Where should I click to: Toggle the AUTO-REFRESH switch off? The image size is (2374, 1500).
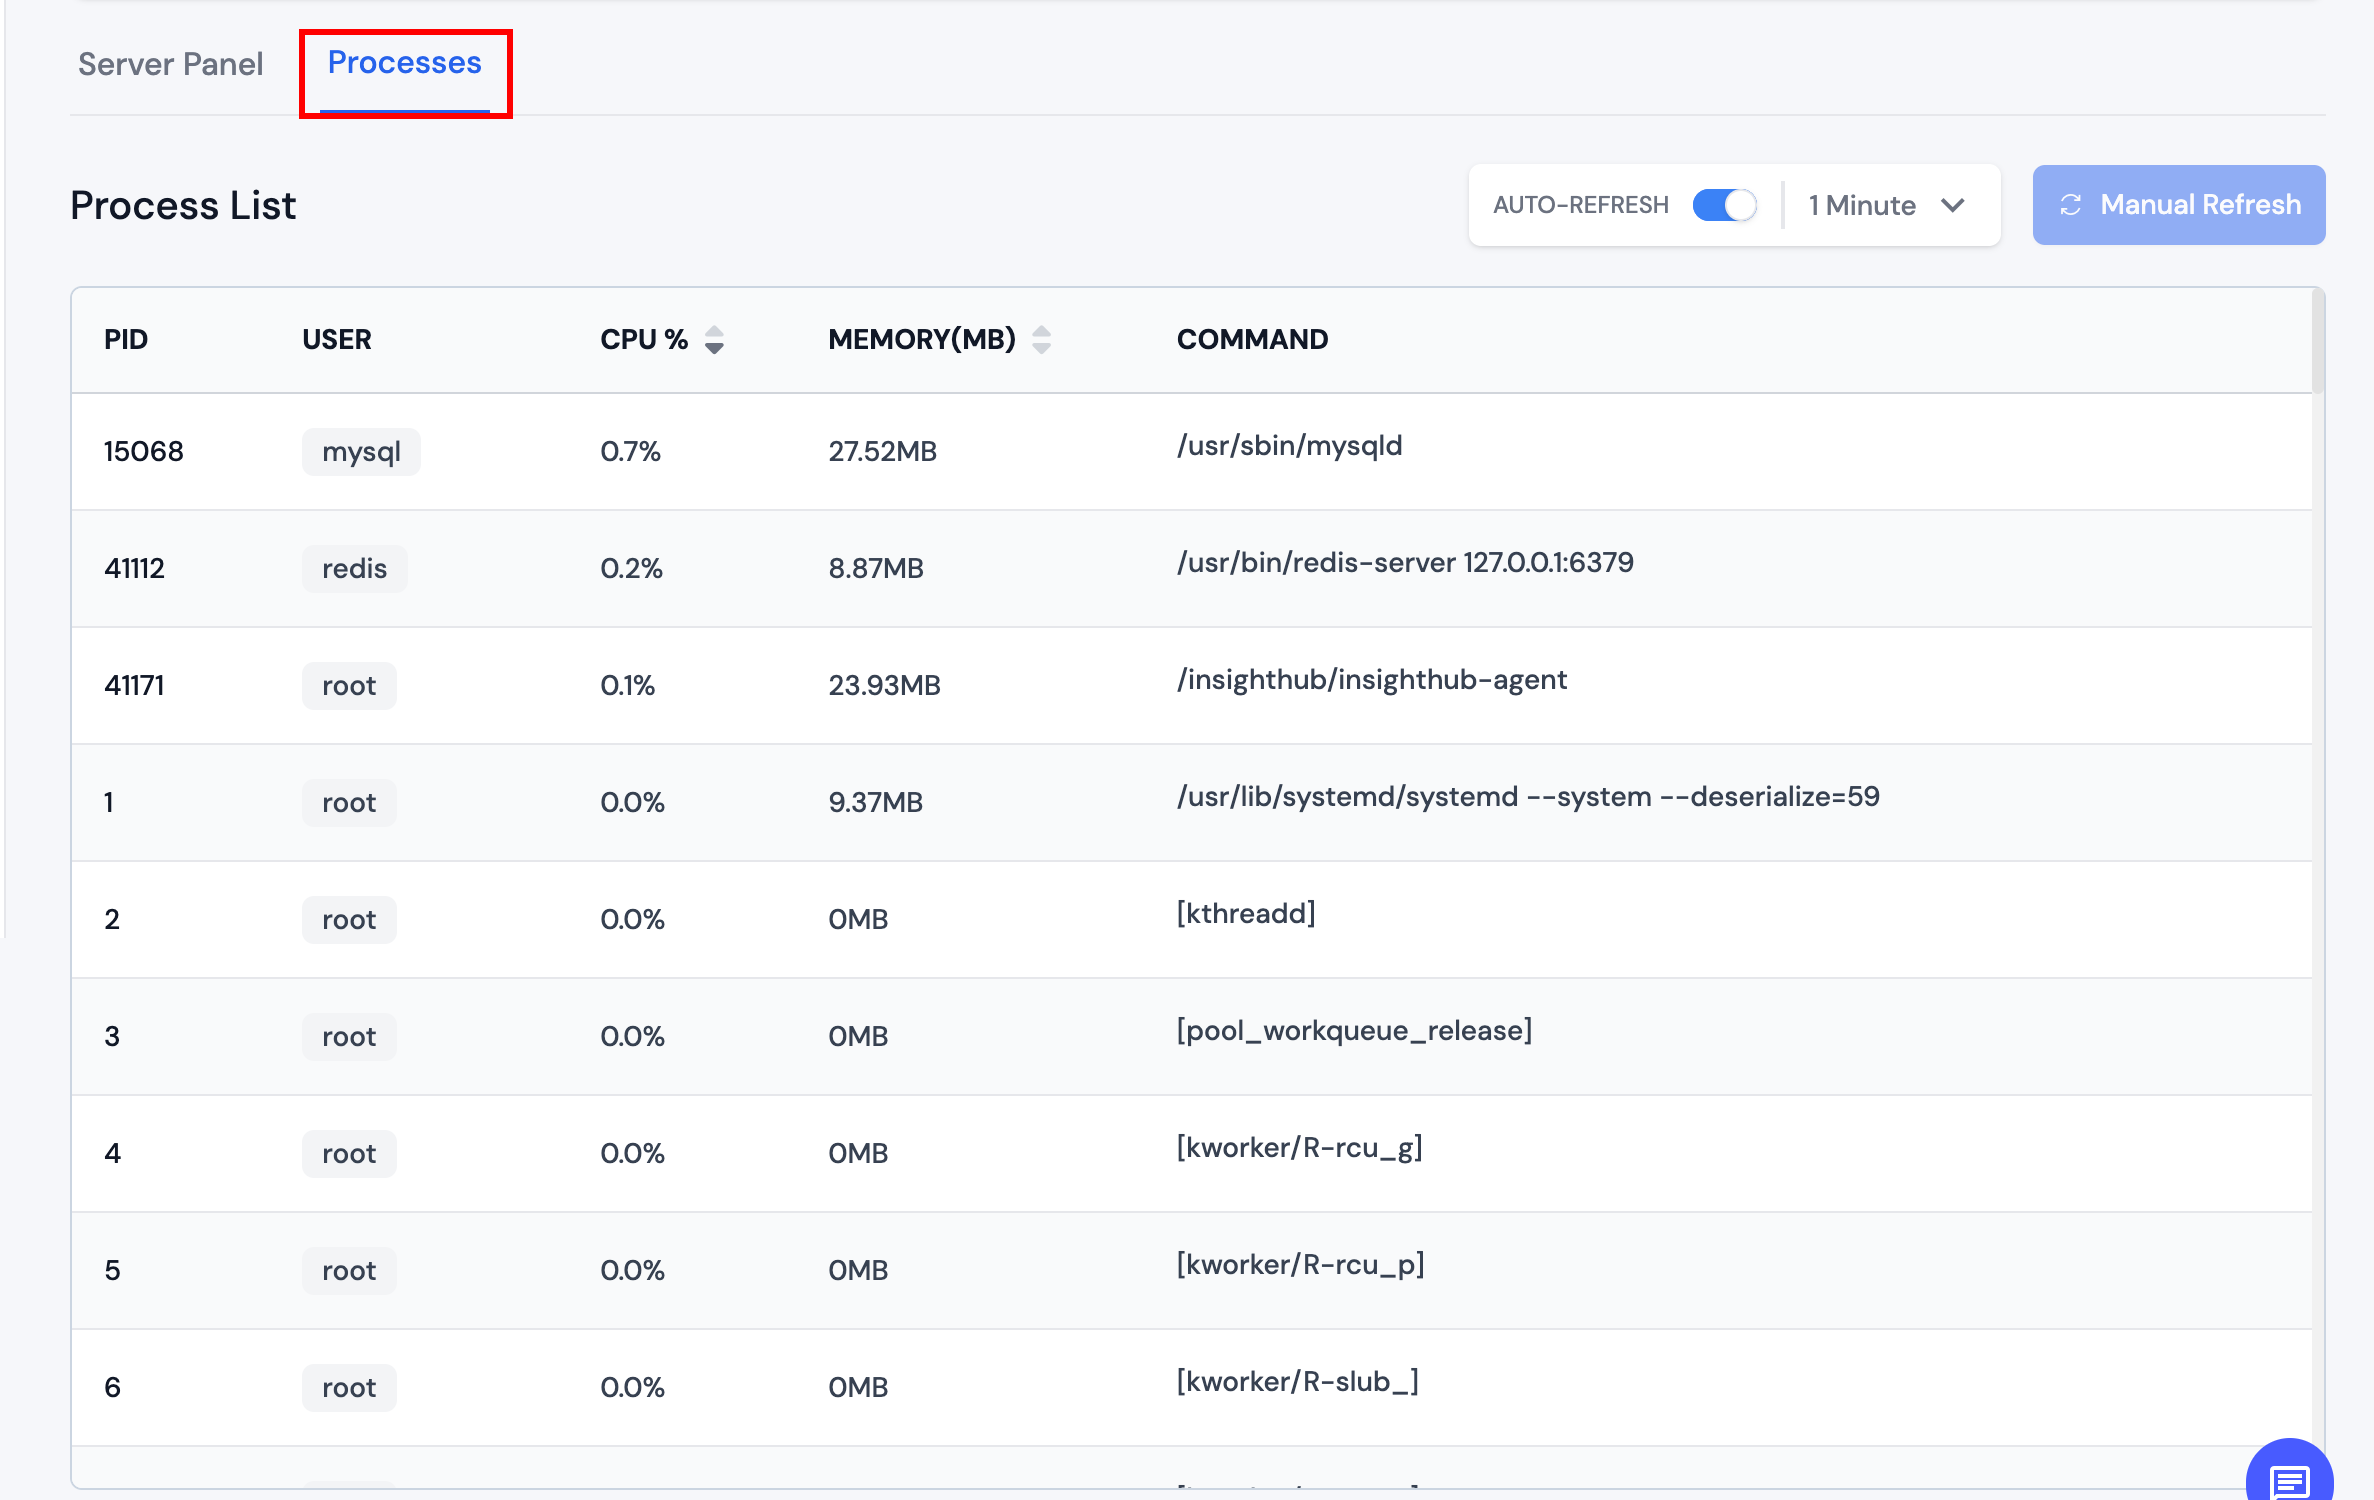click(x=1724, y=205)
